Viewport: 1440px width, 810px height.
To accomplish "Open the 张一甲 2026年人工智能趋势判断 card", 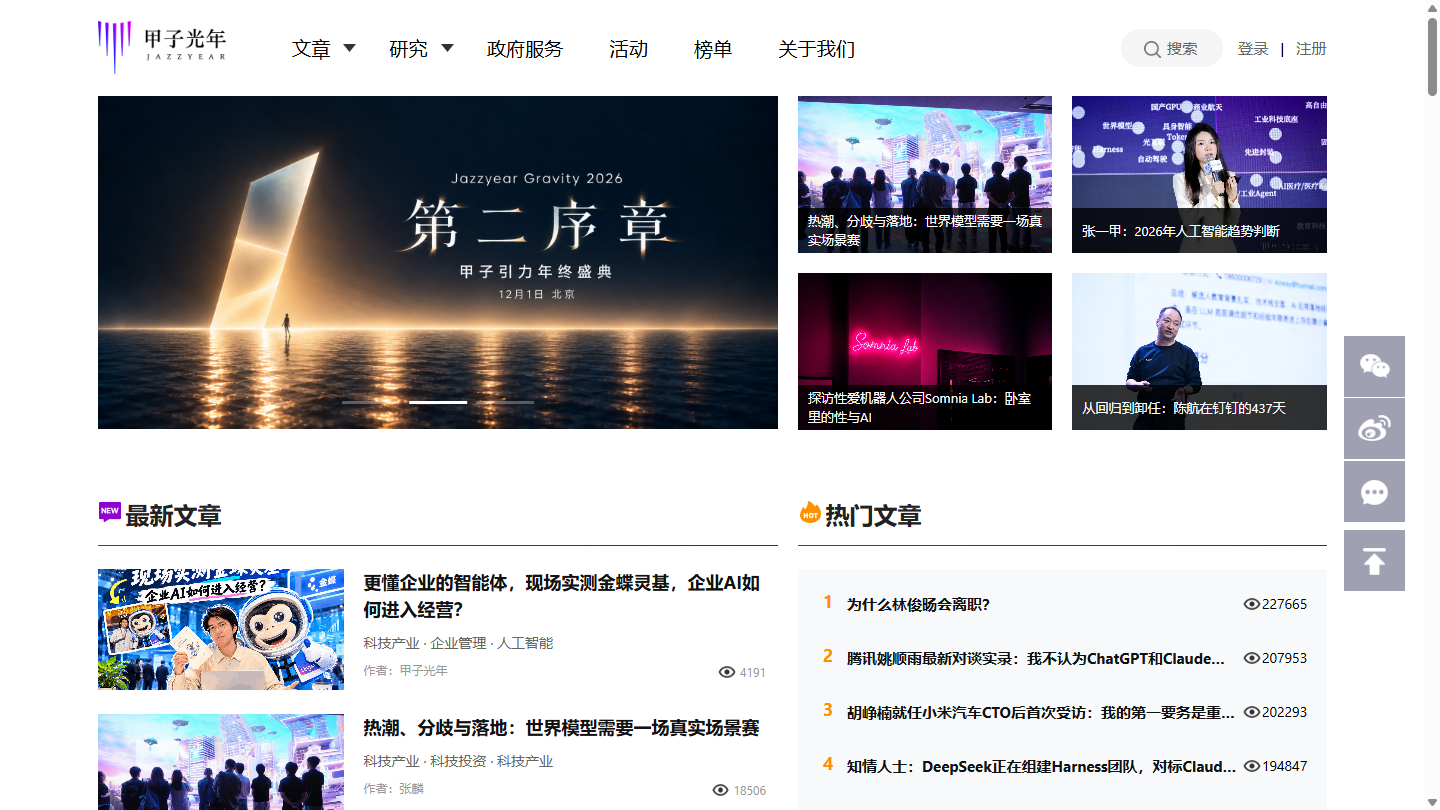I will coord(1199,174).
